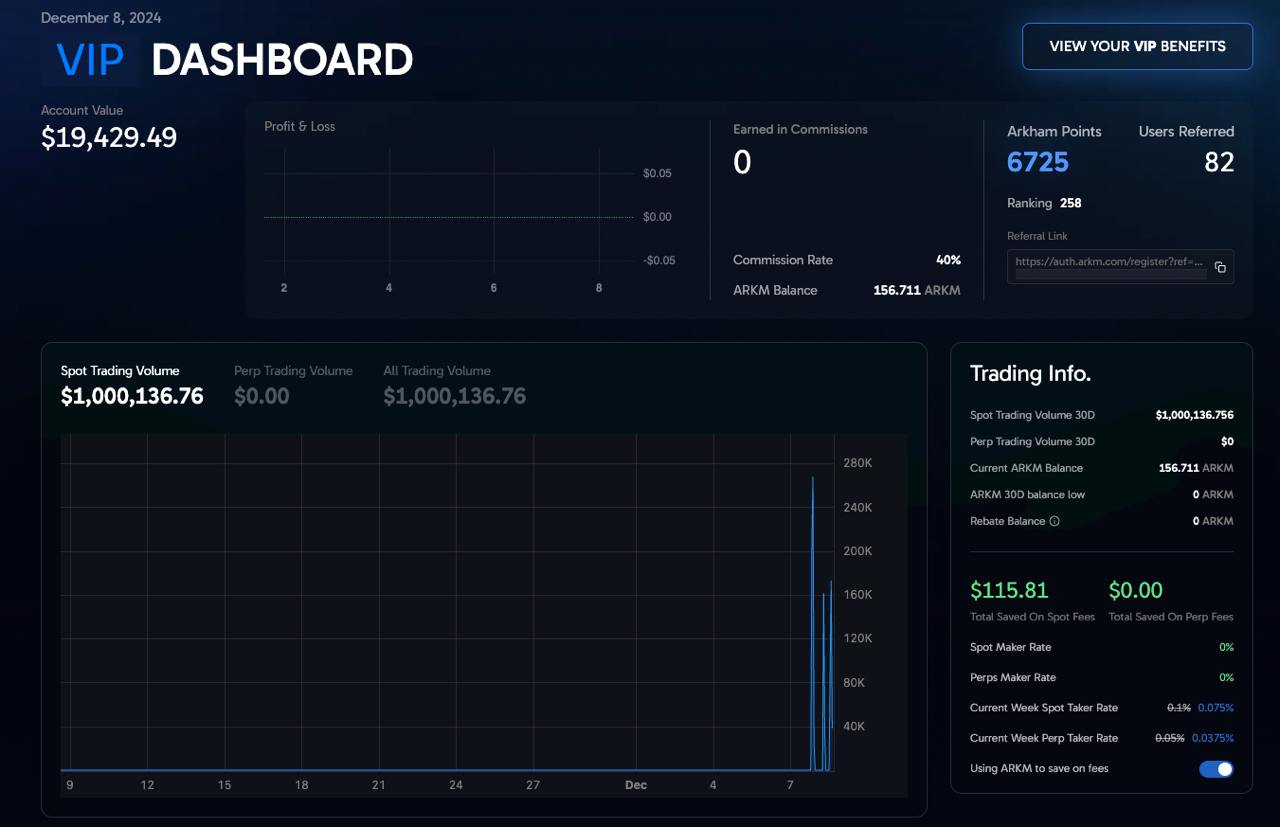
Task: Copy the referral link using the copy icon
Action: 1220,267
